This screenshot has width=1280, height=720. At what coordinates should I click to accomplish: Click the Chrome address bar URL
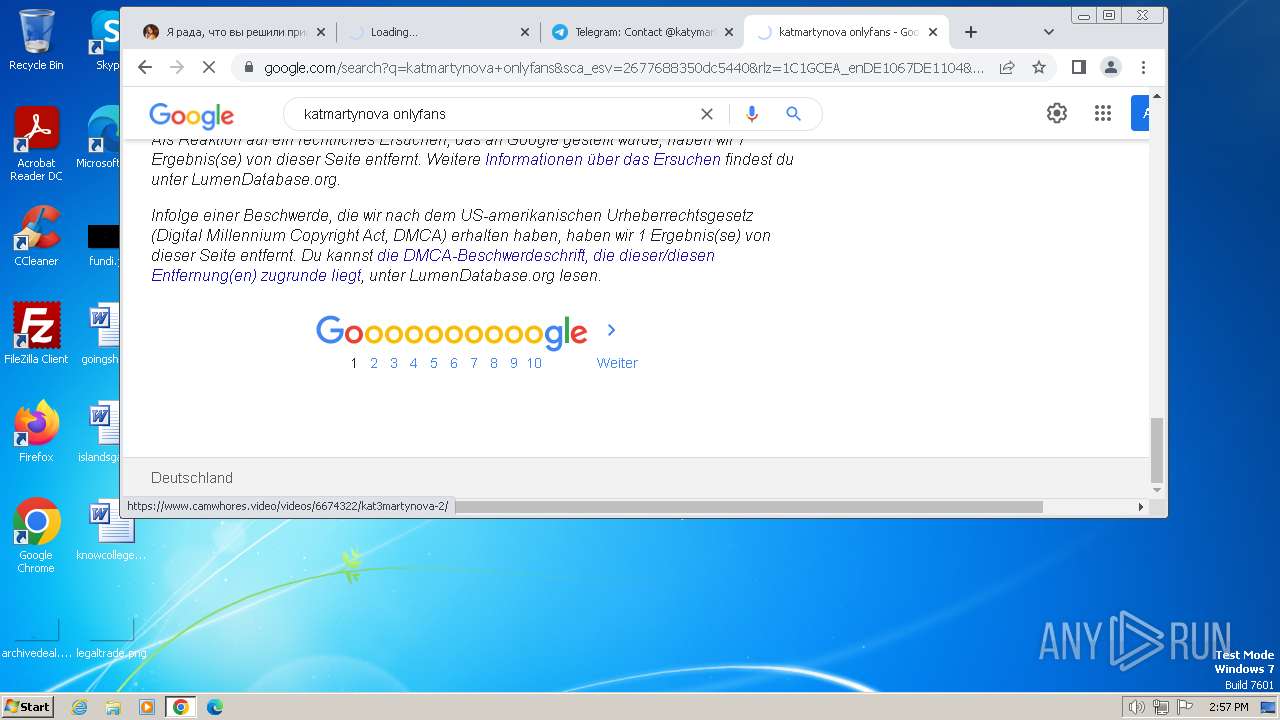click(x=623, y=68)
